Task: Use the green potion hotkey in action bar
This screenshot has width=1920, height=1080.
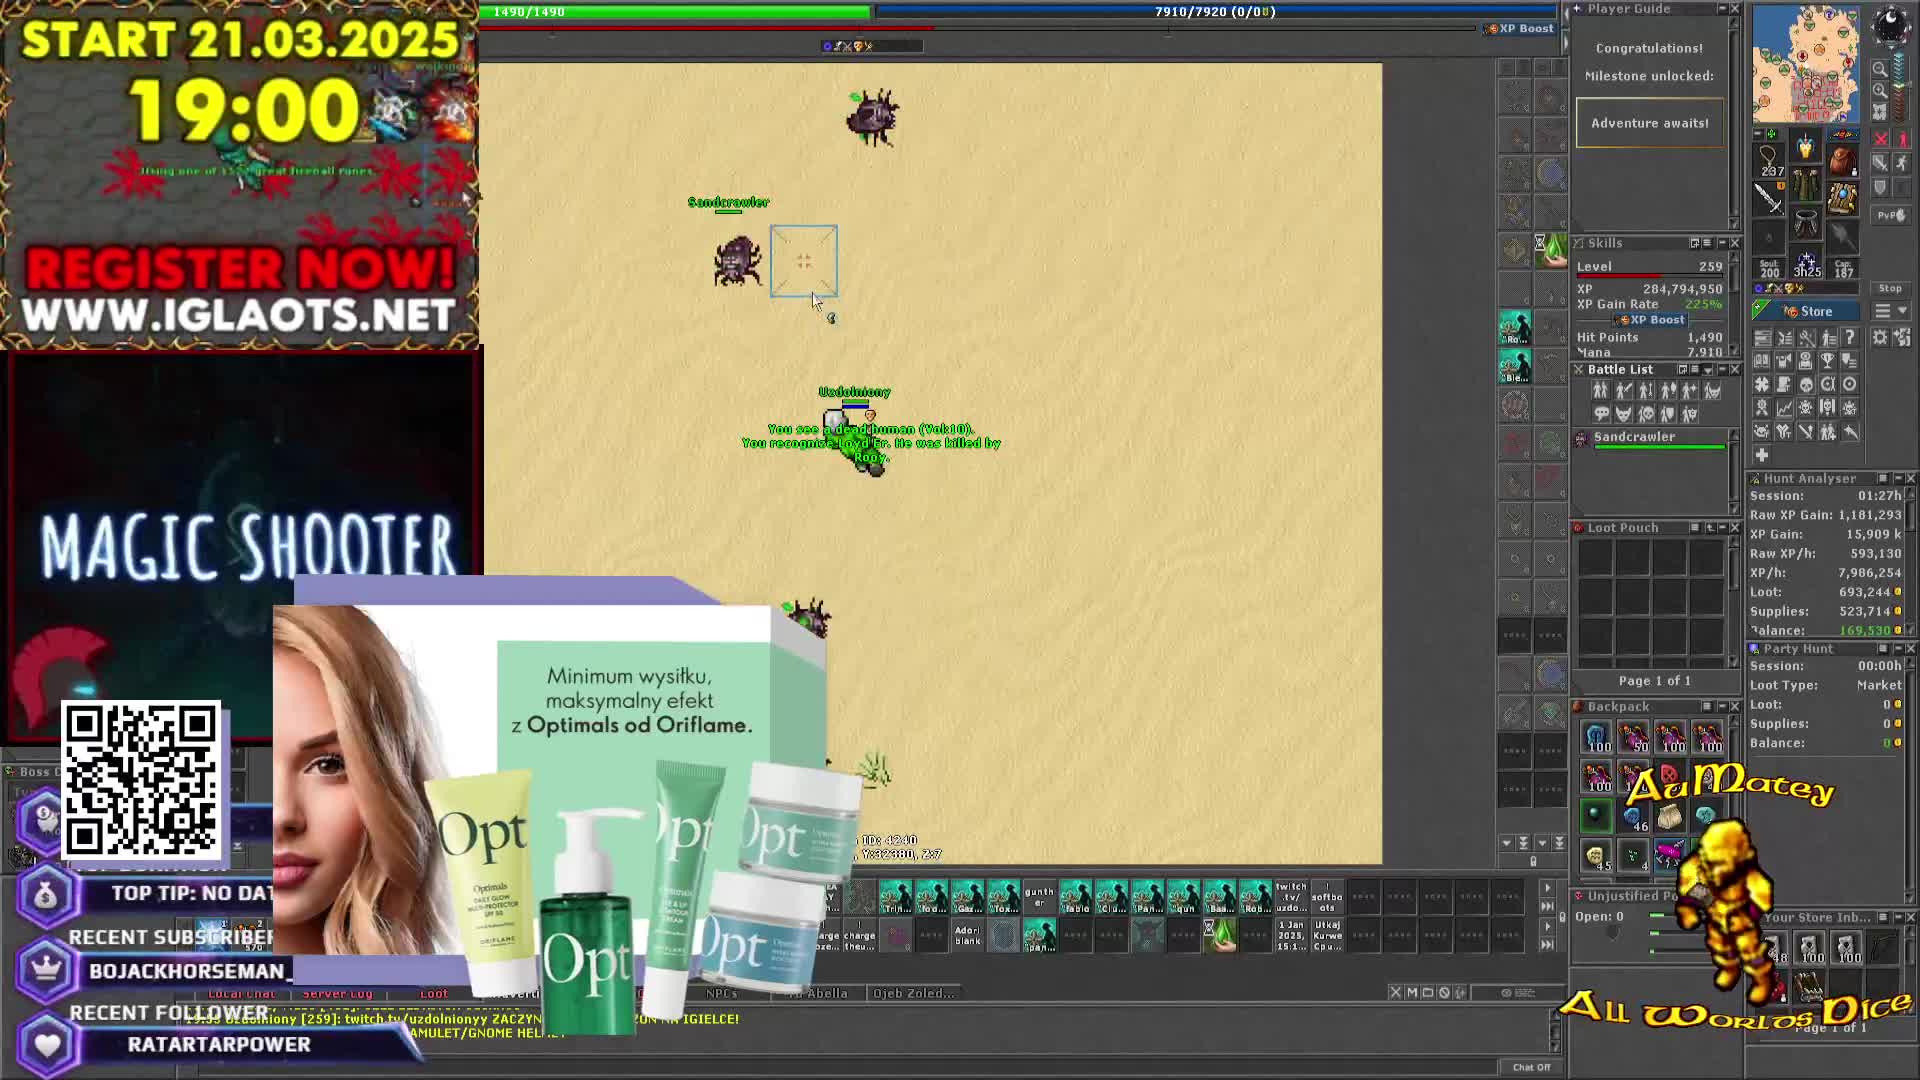Action: point(1220,935)
